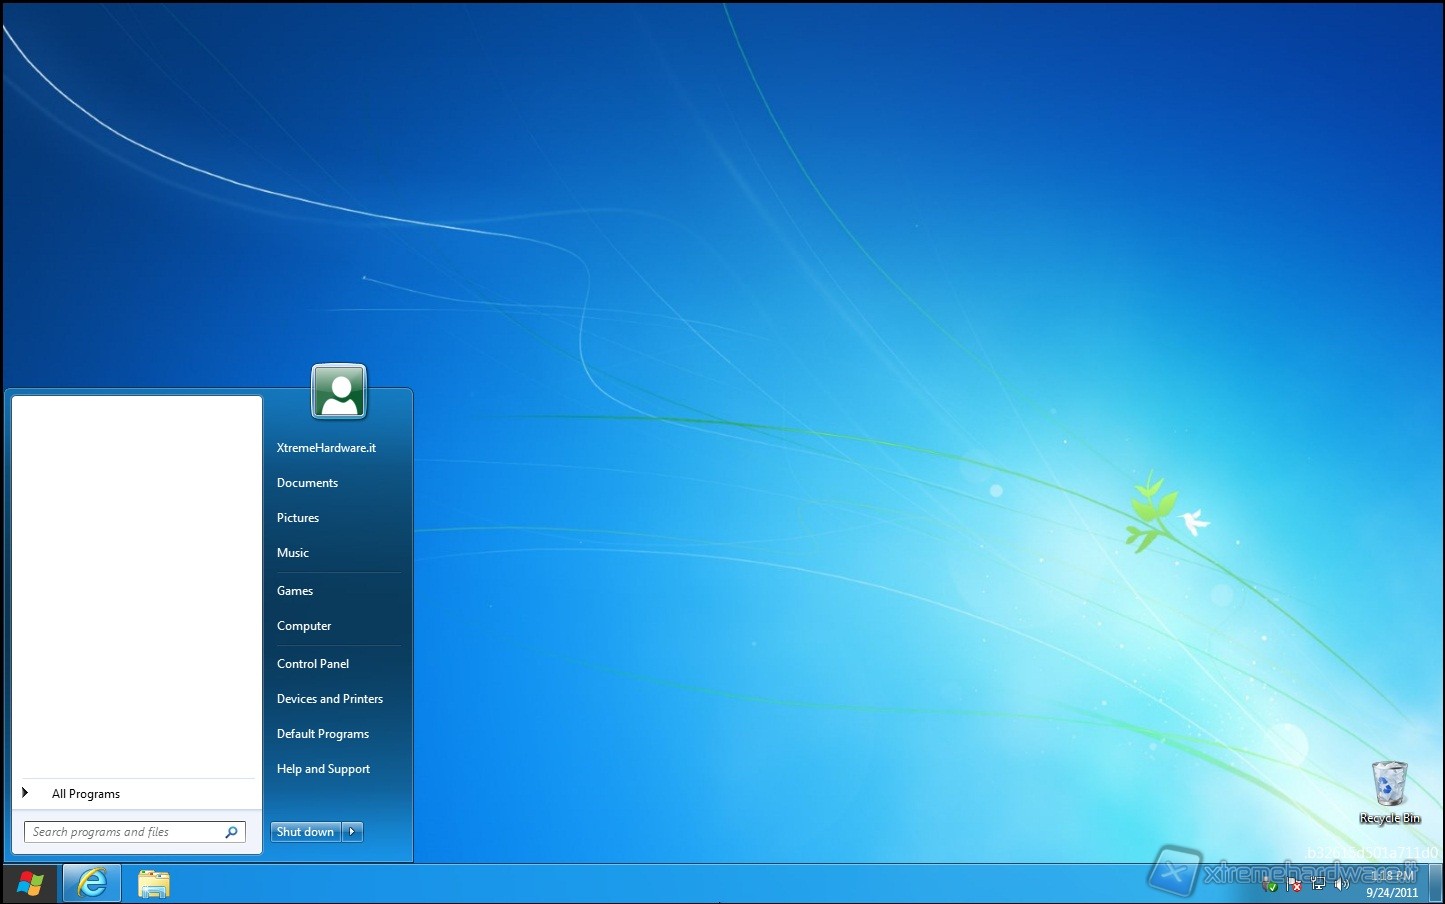The height and width of the screenshot is (904, 1445).
Task: Open the Control Panel menu item
Action: coord(313,664)
